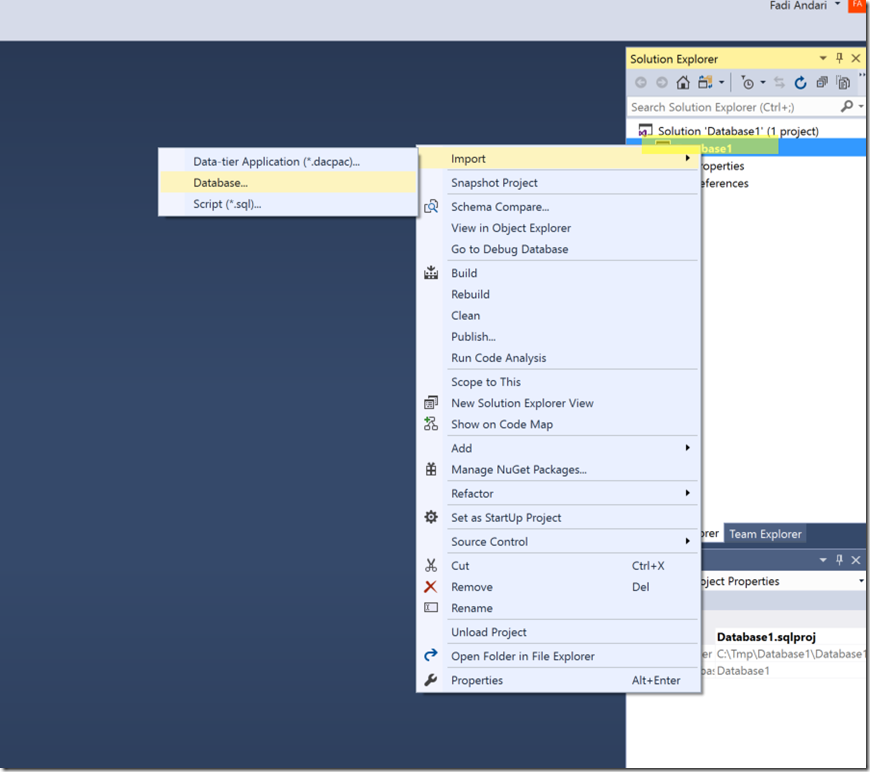Viewport: 870px width, 772px height.
Task: Click the C:\Tmp\Database1 folder path value
Action: coord(790,654)
